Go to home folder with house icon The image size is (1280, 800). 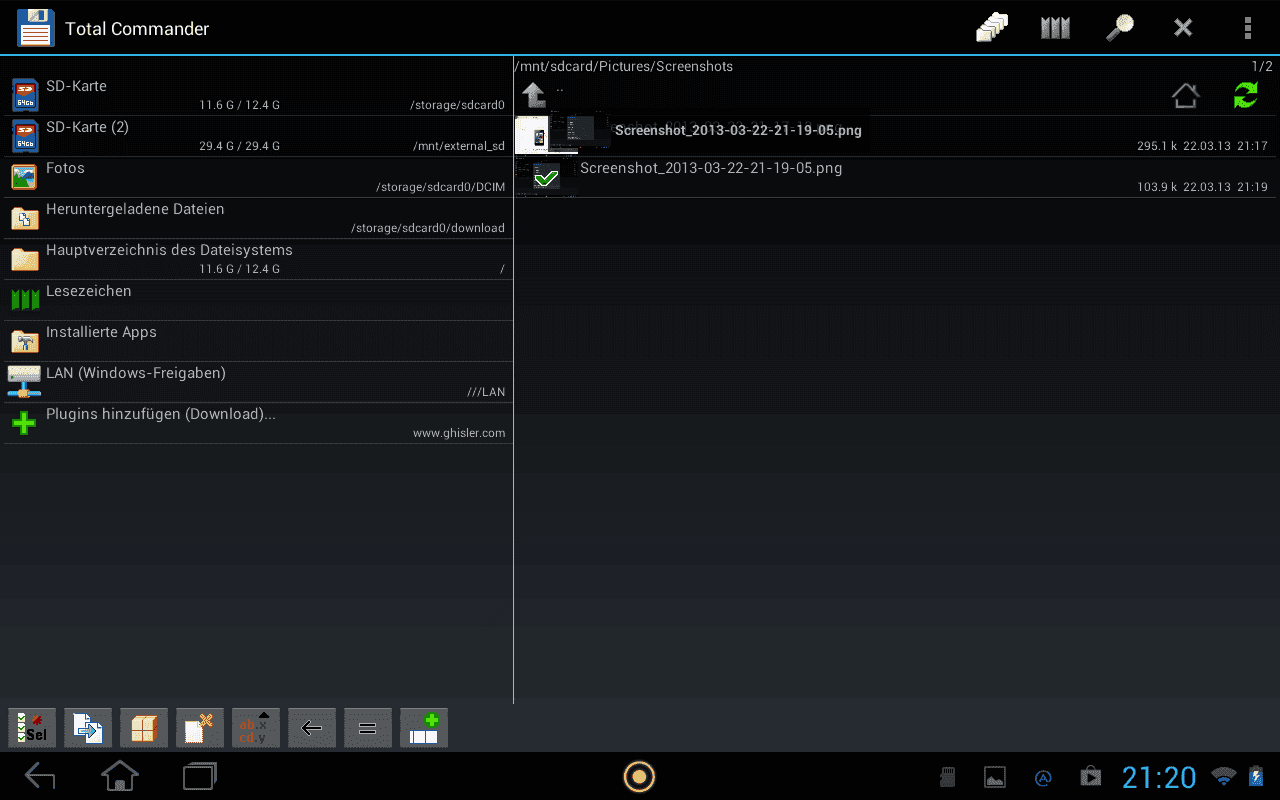click(1185, 96)
